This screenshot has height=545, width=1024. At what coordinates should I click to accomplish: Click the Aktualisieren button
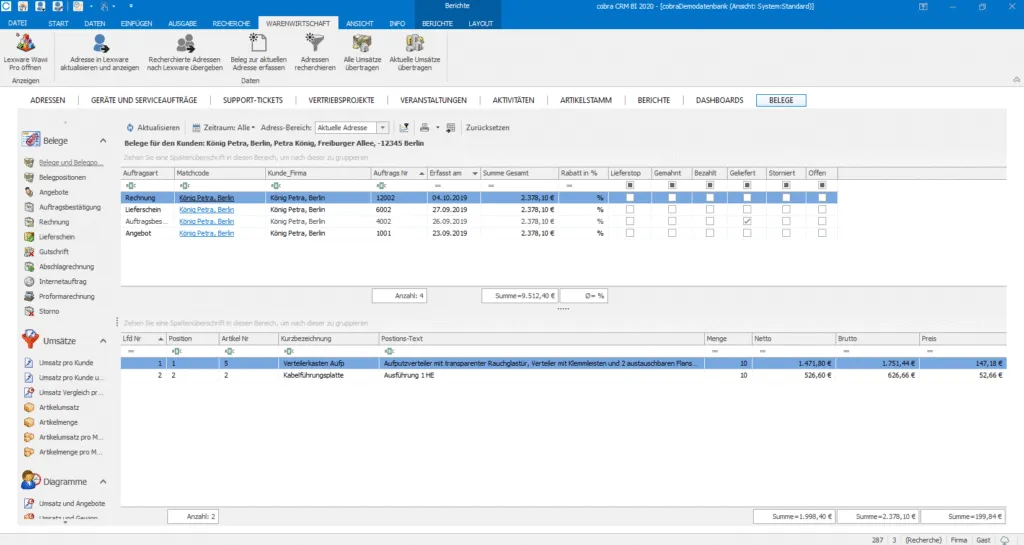(x=153, y=128)
